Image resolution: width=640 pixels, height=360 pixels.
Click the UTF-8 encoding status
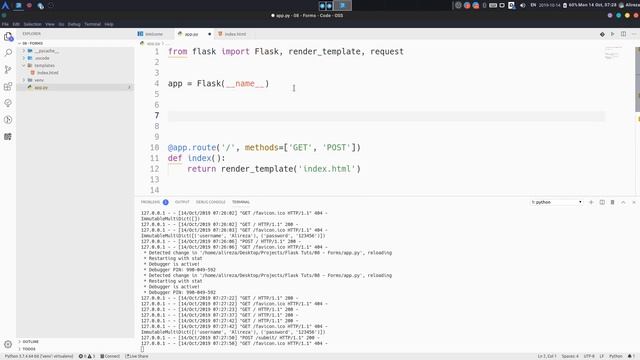click(x=589, y=356)
